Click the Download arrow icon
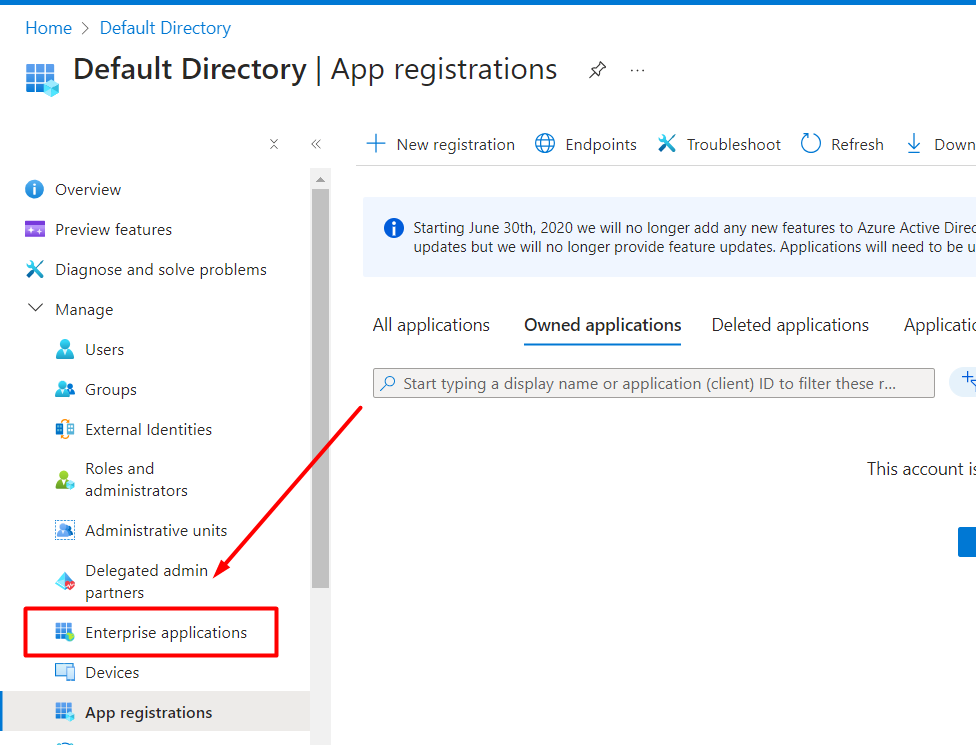Screen dimensions: 976x745 tap(913, 144)
